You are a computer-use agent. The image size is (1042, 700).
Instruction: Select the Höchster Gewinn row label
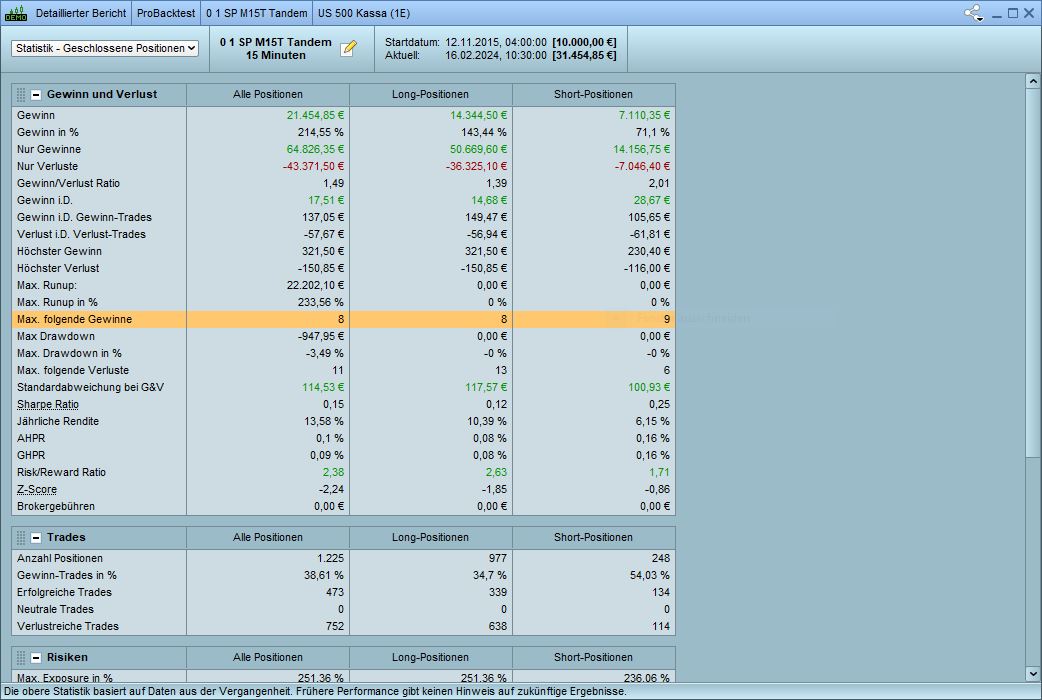pos(59,251)
